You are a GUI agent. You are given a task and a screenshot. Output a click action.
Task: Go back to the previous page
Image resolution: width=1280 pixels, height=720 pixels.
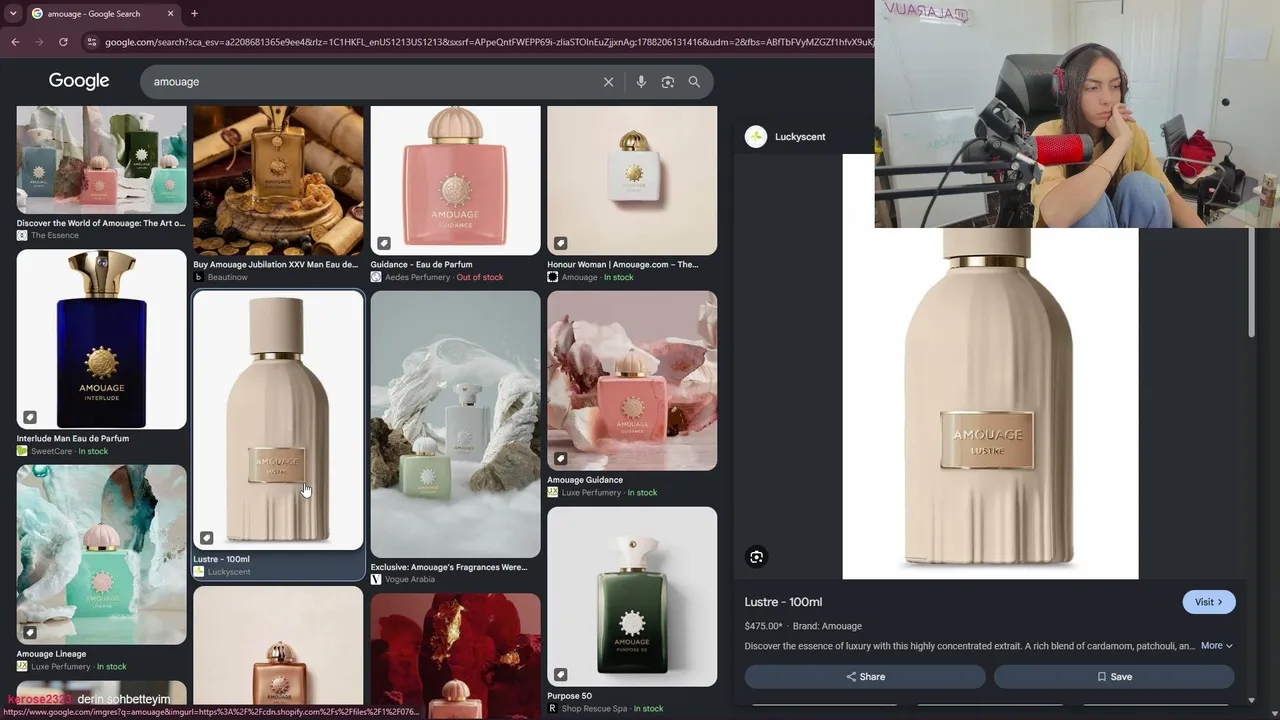[x=15, y=42]
